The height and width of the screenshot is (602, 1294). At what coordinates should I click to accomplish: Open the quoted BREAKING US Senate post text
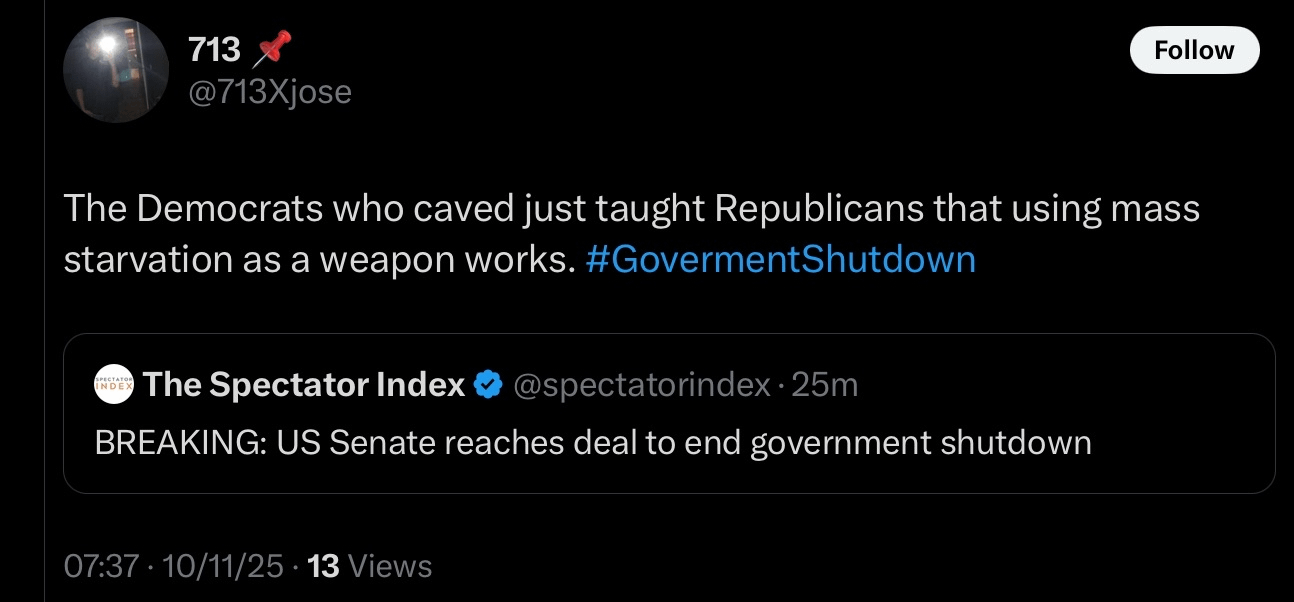click(592, 441)
